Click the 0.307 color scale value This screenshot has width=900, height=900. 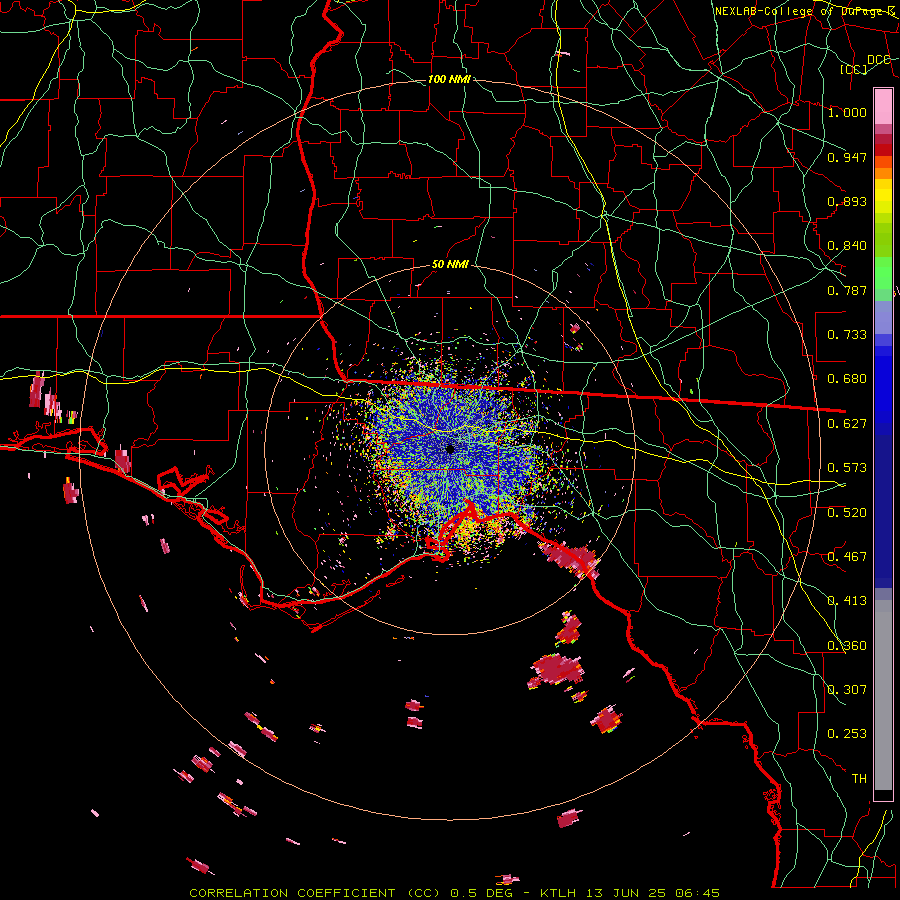[x=847, y=690]
